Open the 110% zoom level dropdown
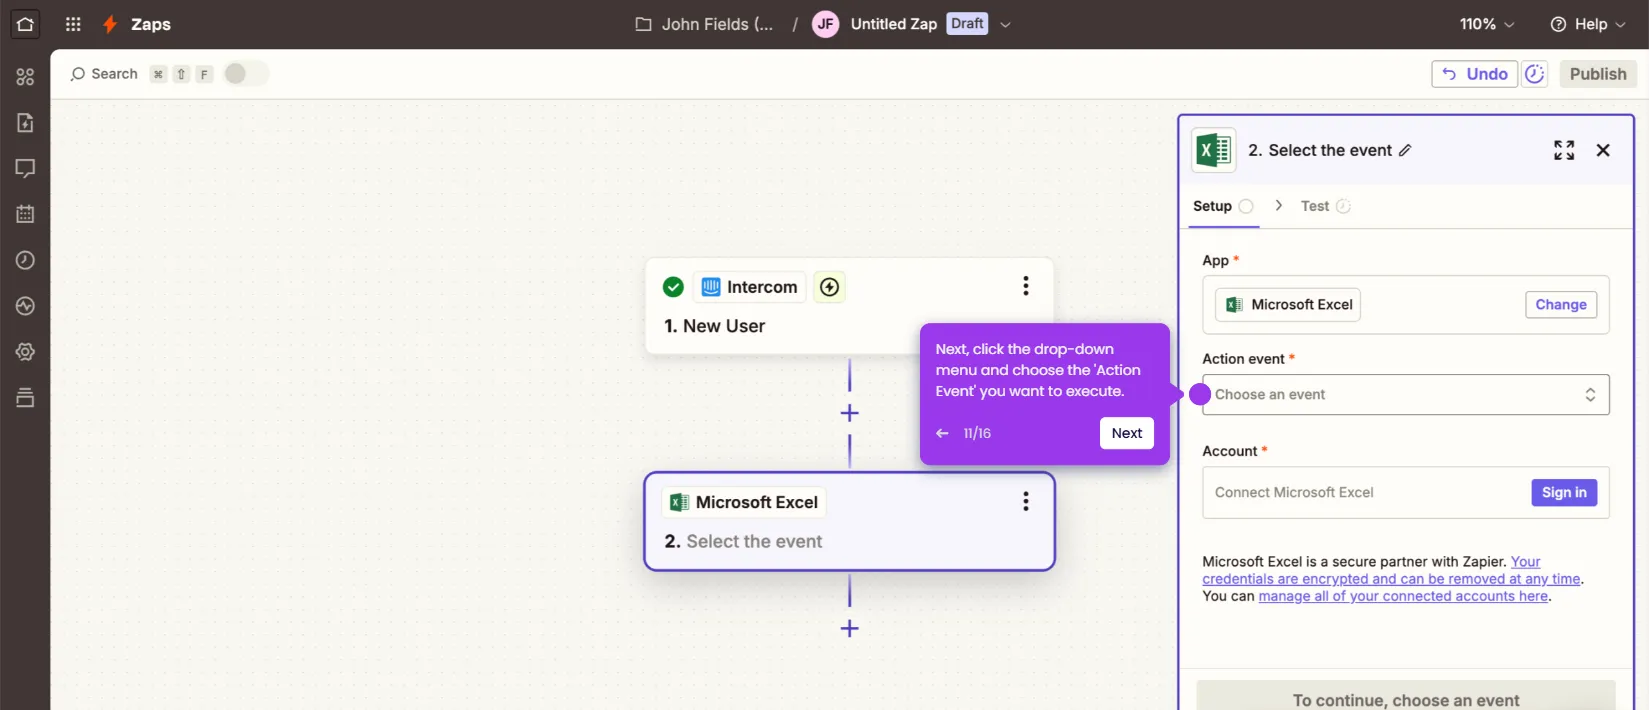 click(1487, 24)
